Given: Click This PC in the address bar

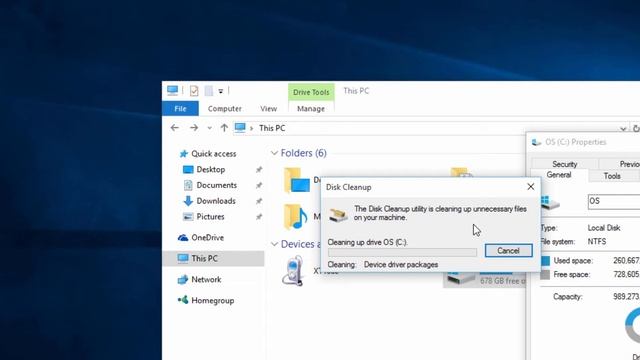Looking at the screenshot, I should [x=272, y=128].
